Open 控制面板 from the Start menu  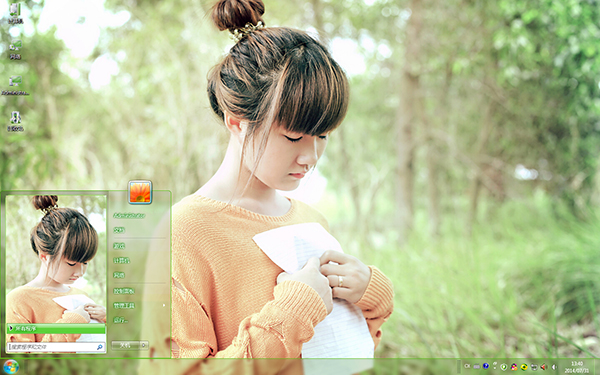pyautogui.click(x=124, y=291)
